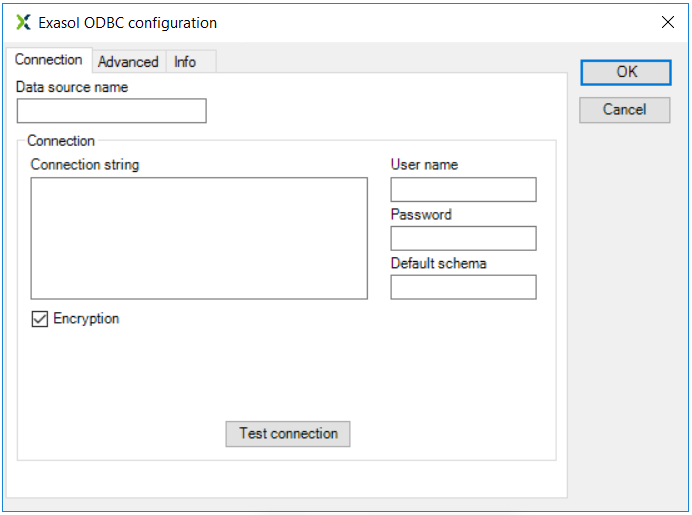Switch to the Advanced tab
This screenshot has height=515, width=692.
tap(128, 62)
